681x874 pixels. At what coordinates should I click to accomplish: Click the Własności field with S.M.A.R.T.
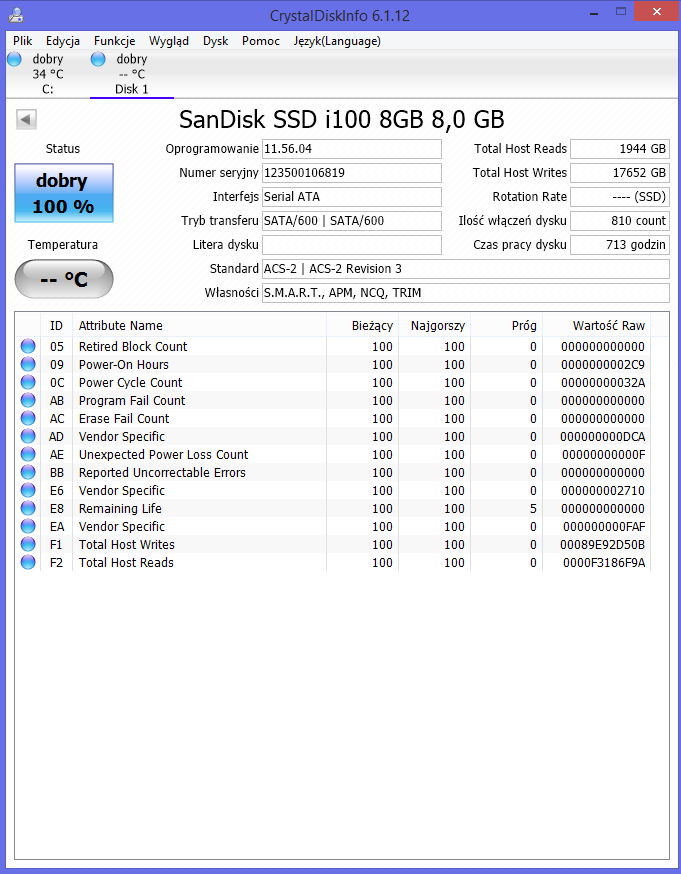click(x=465, y=293)
